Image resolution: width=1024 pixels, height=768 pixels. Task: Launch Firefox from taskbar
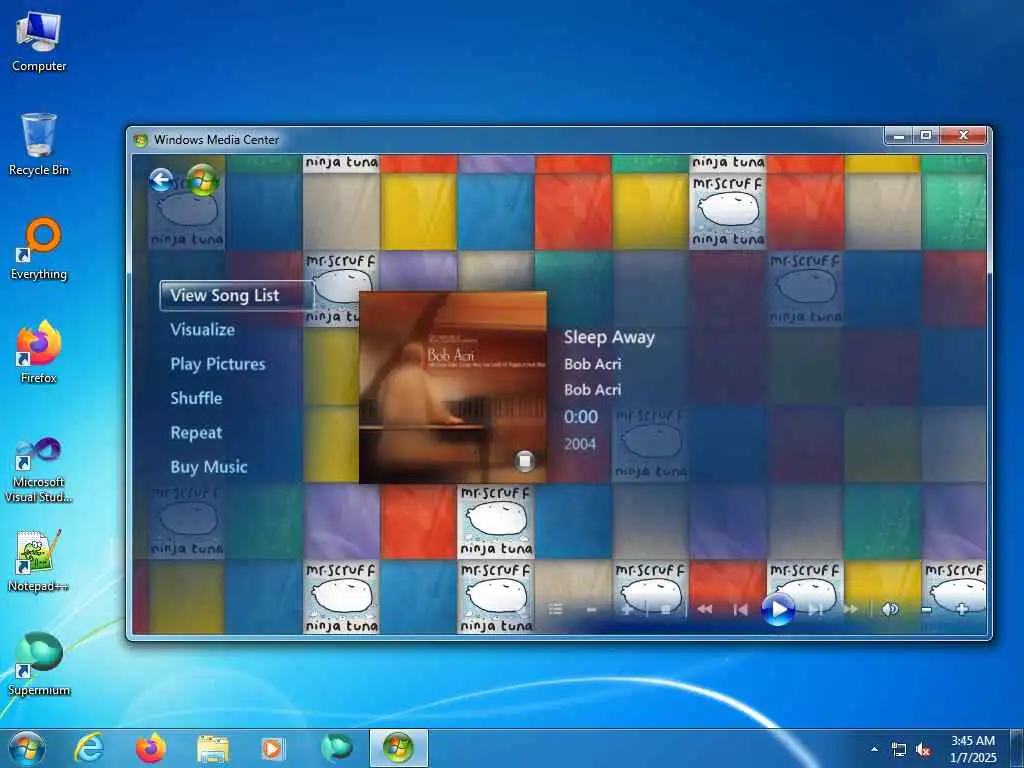(151, 748)
